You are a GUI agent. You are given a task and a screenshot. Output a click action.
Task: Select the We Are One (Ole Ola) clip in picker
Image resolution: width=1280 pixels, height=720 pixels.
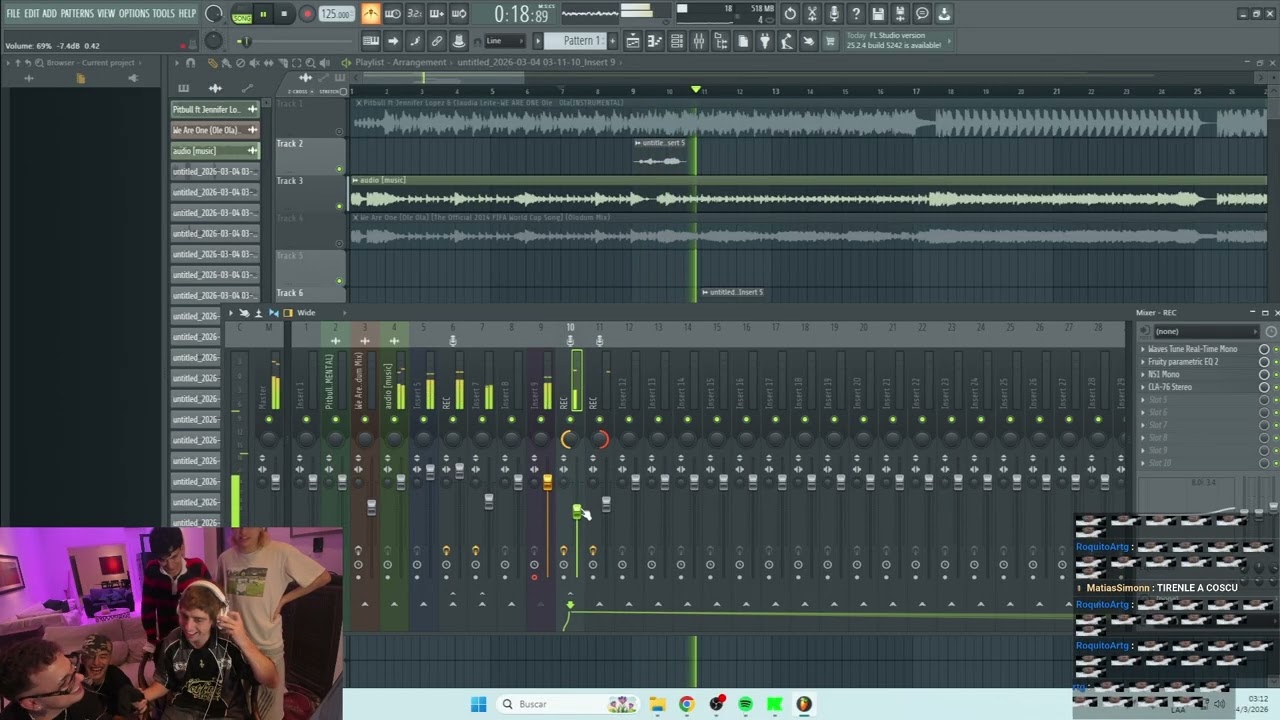[x=215, y=130]
